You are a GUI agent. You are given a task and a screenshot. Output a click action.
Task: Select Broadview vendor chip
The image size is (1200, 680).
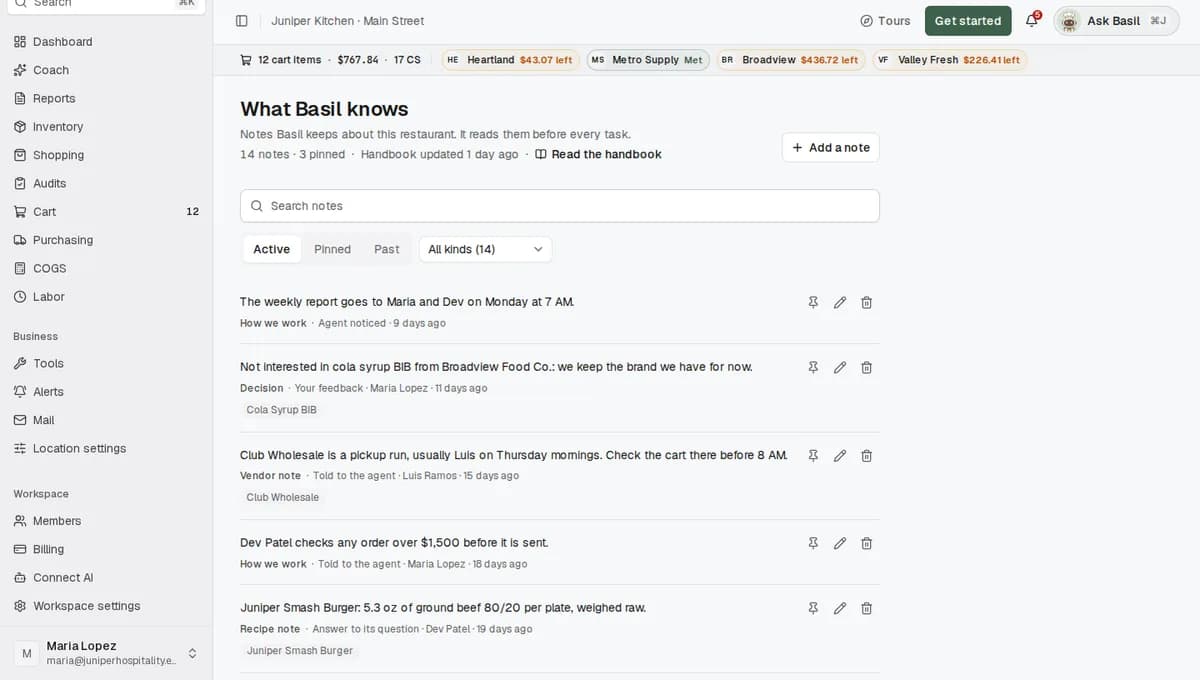[791, 60]
